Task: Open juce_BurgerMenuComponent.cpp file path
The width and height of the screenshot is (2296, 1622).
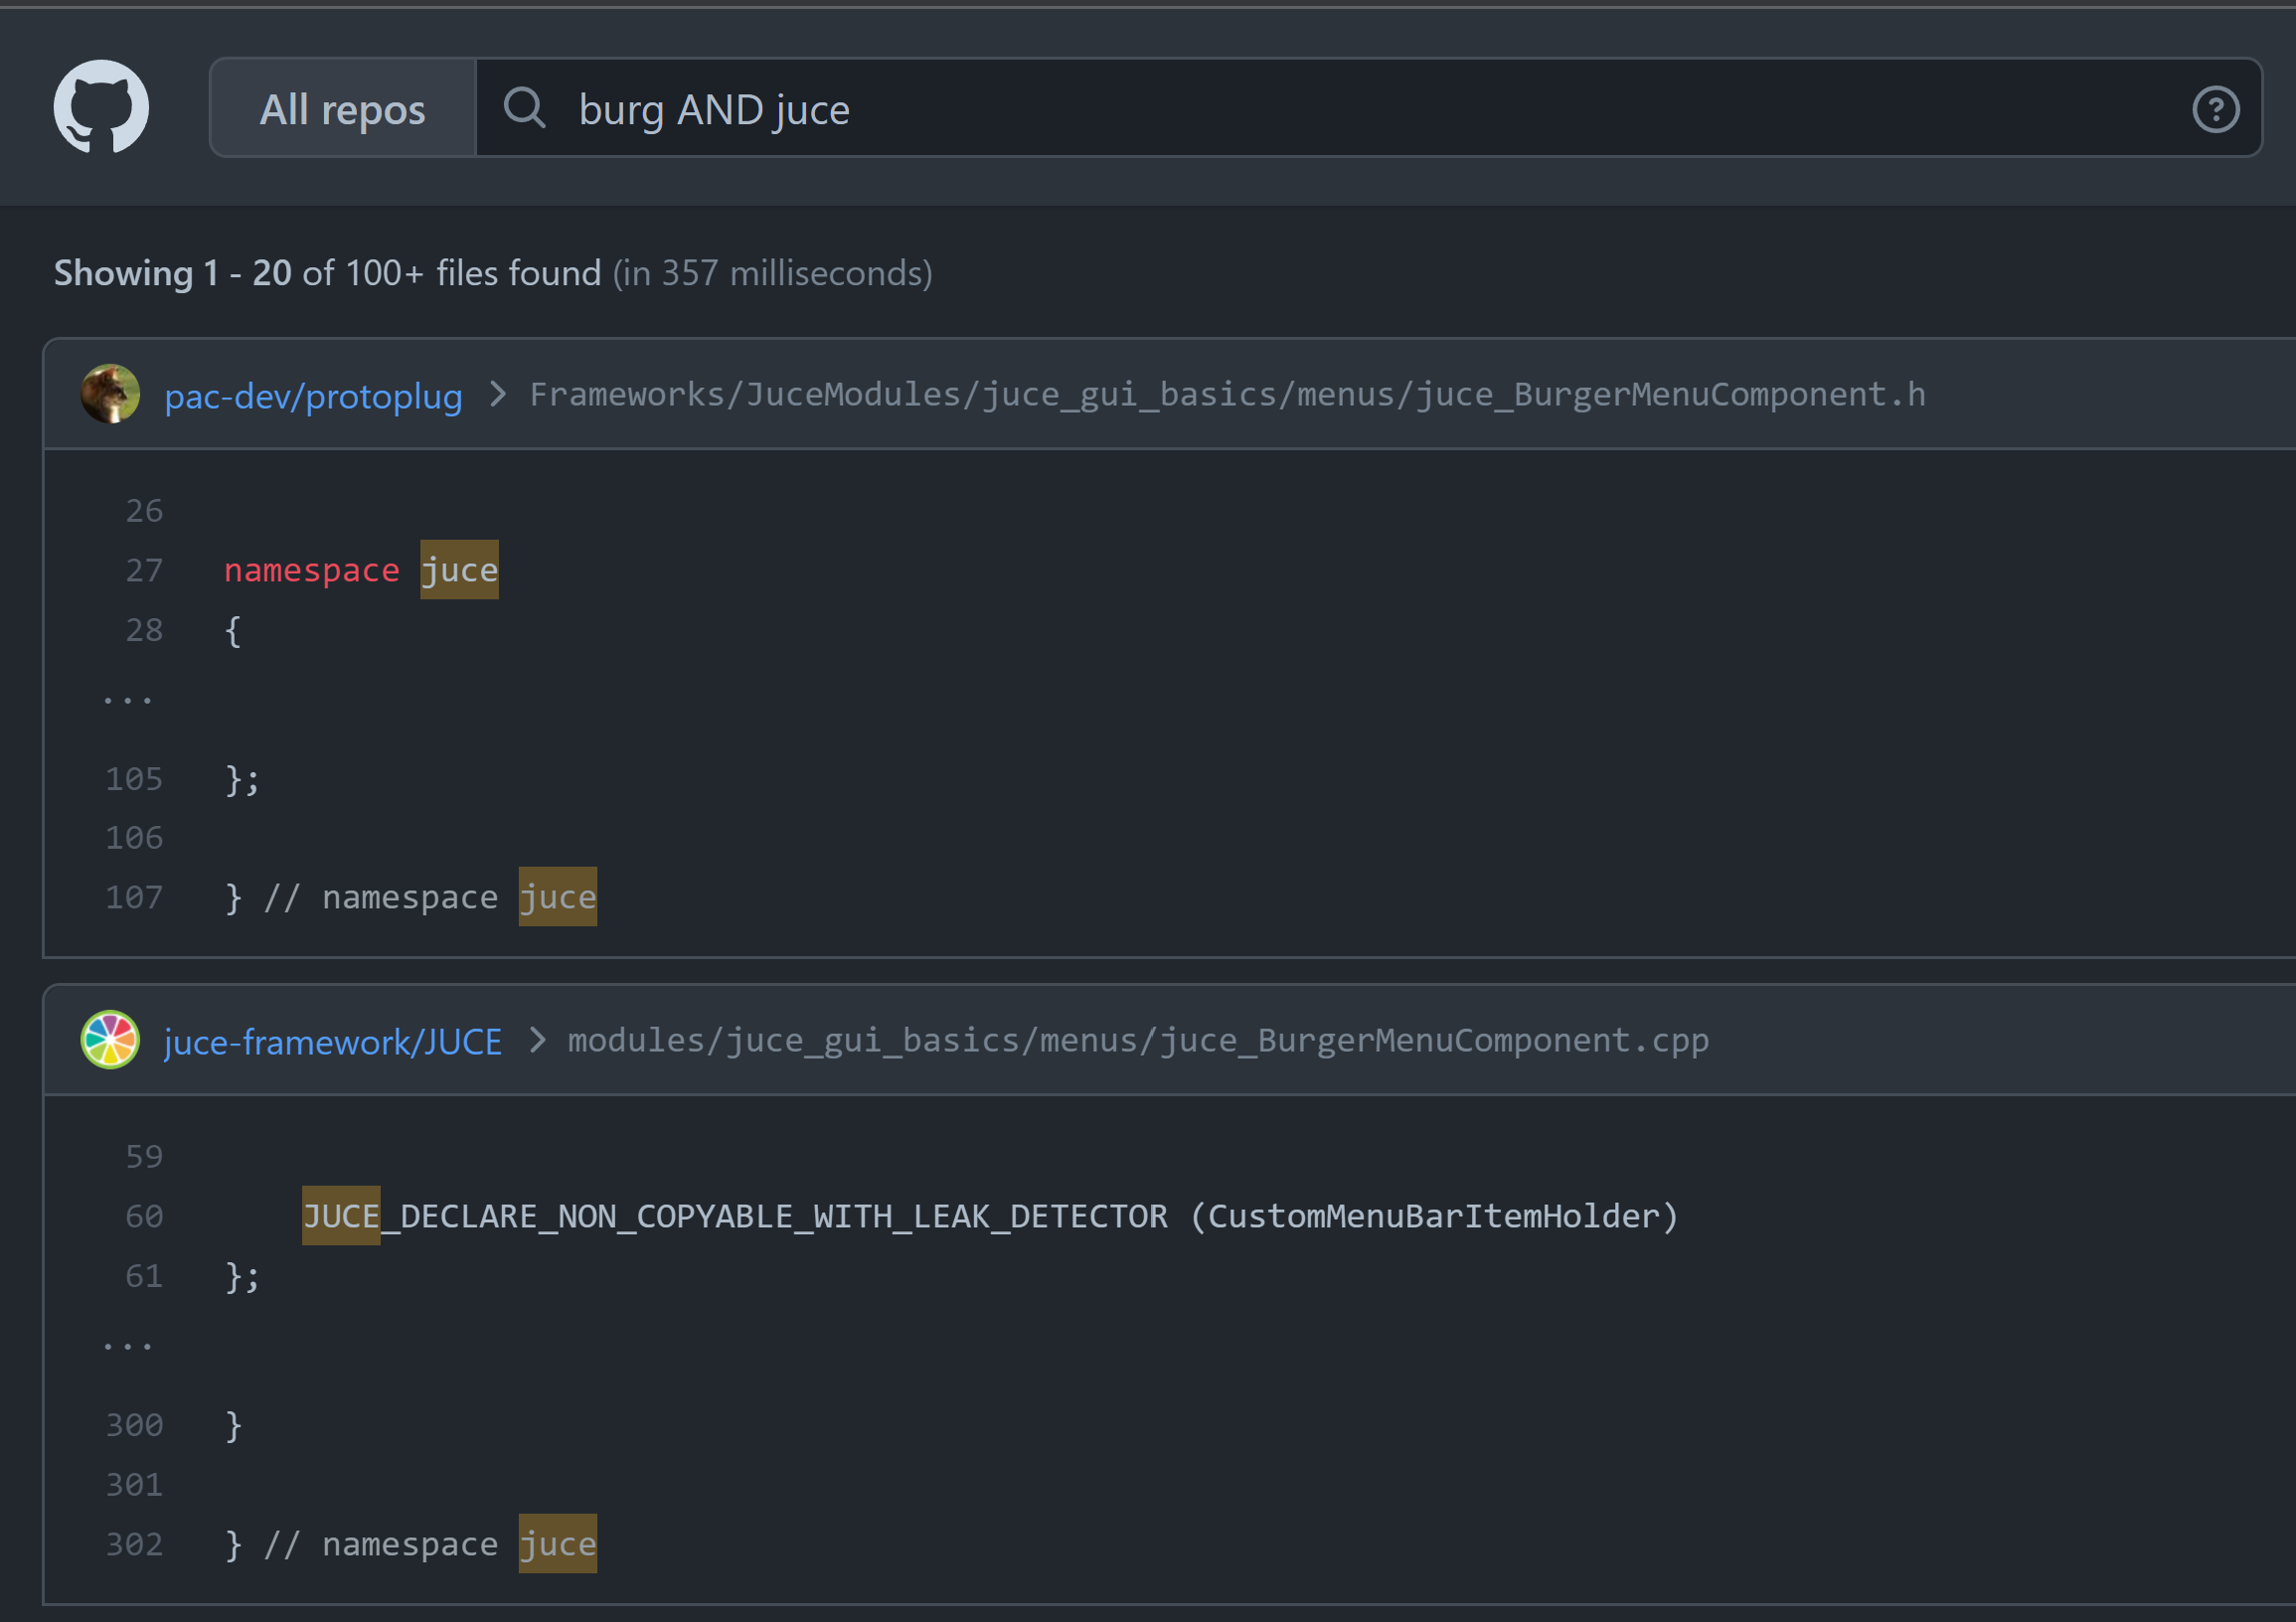Action: coord(1138,1040)
